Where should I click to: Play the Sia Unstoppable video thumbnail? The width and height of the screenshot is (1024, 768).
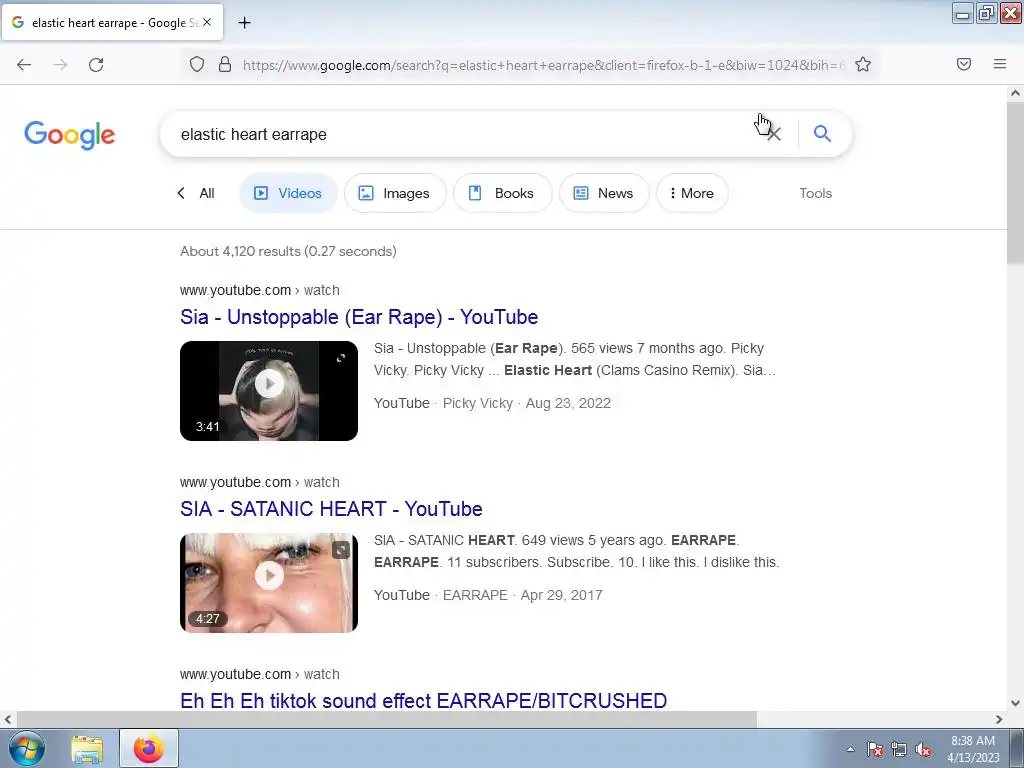tap(269, 391)
